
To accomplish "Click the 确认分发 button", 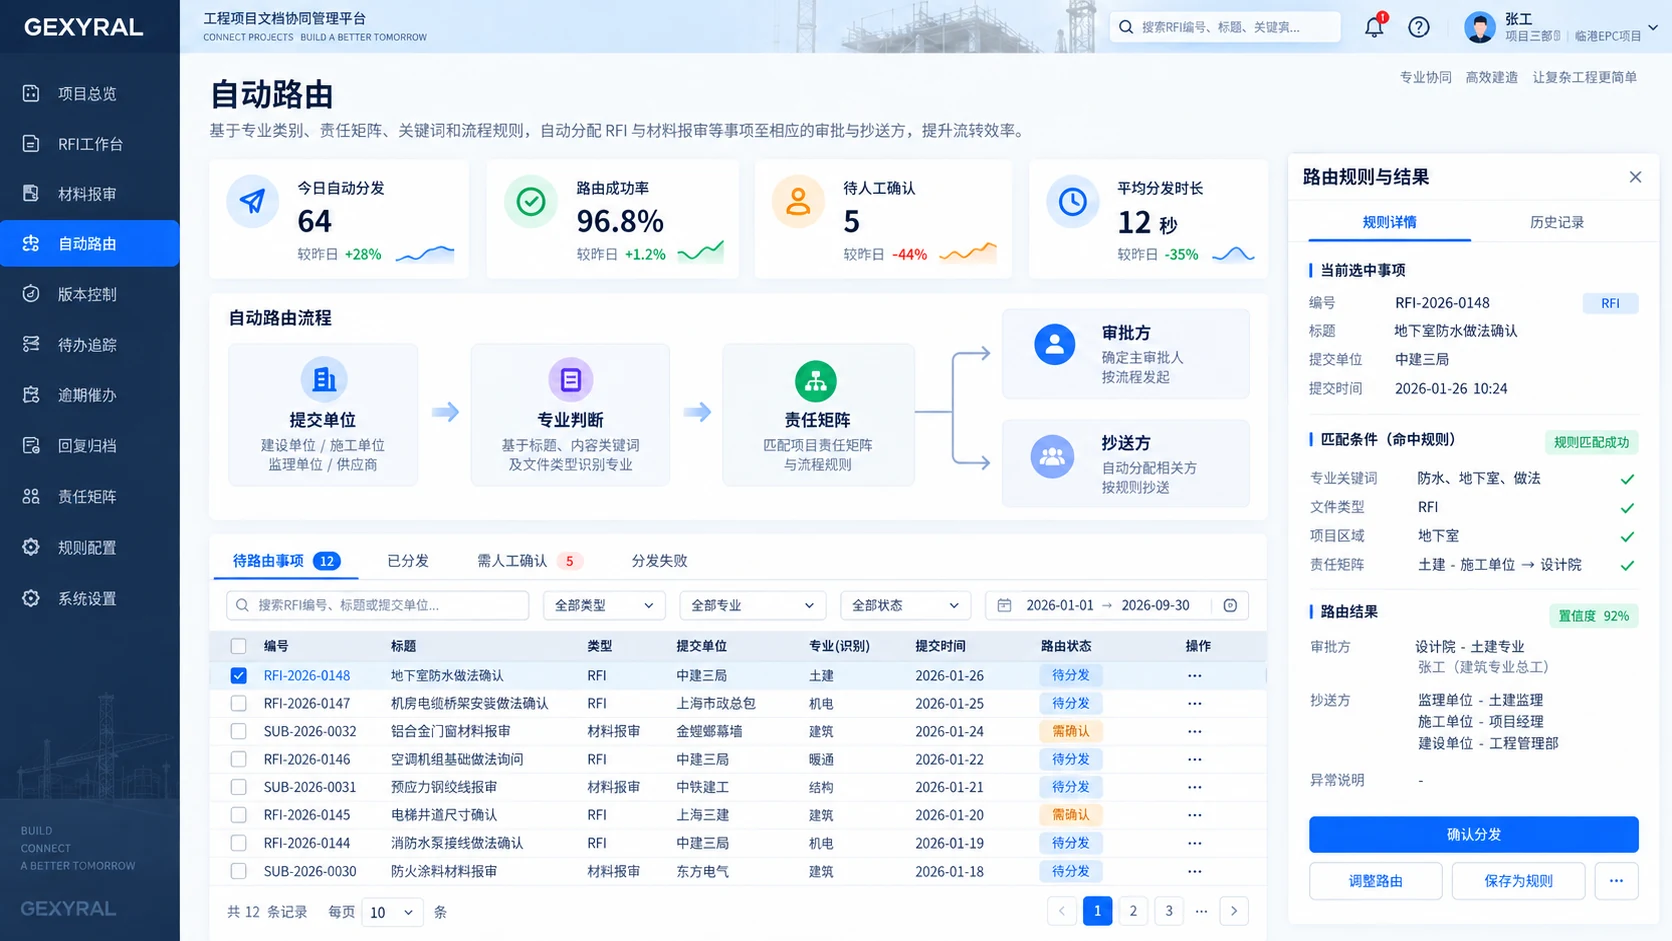I will (x=1473, y=834).
